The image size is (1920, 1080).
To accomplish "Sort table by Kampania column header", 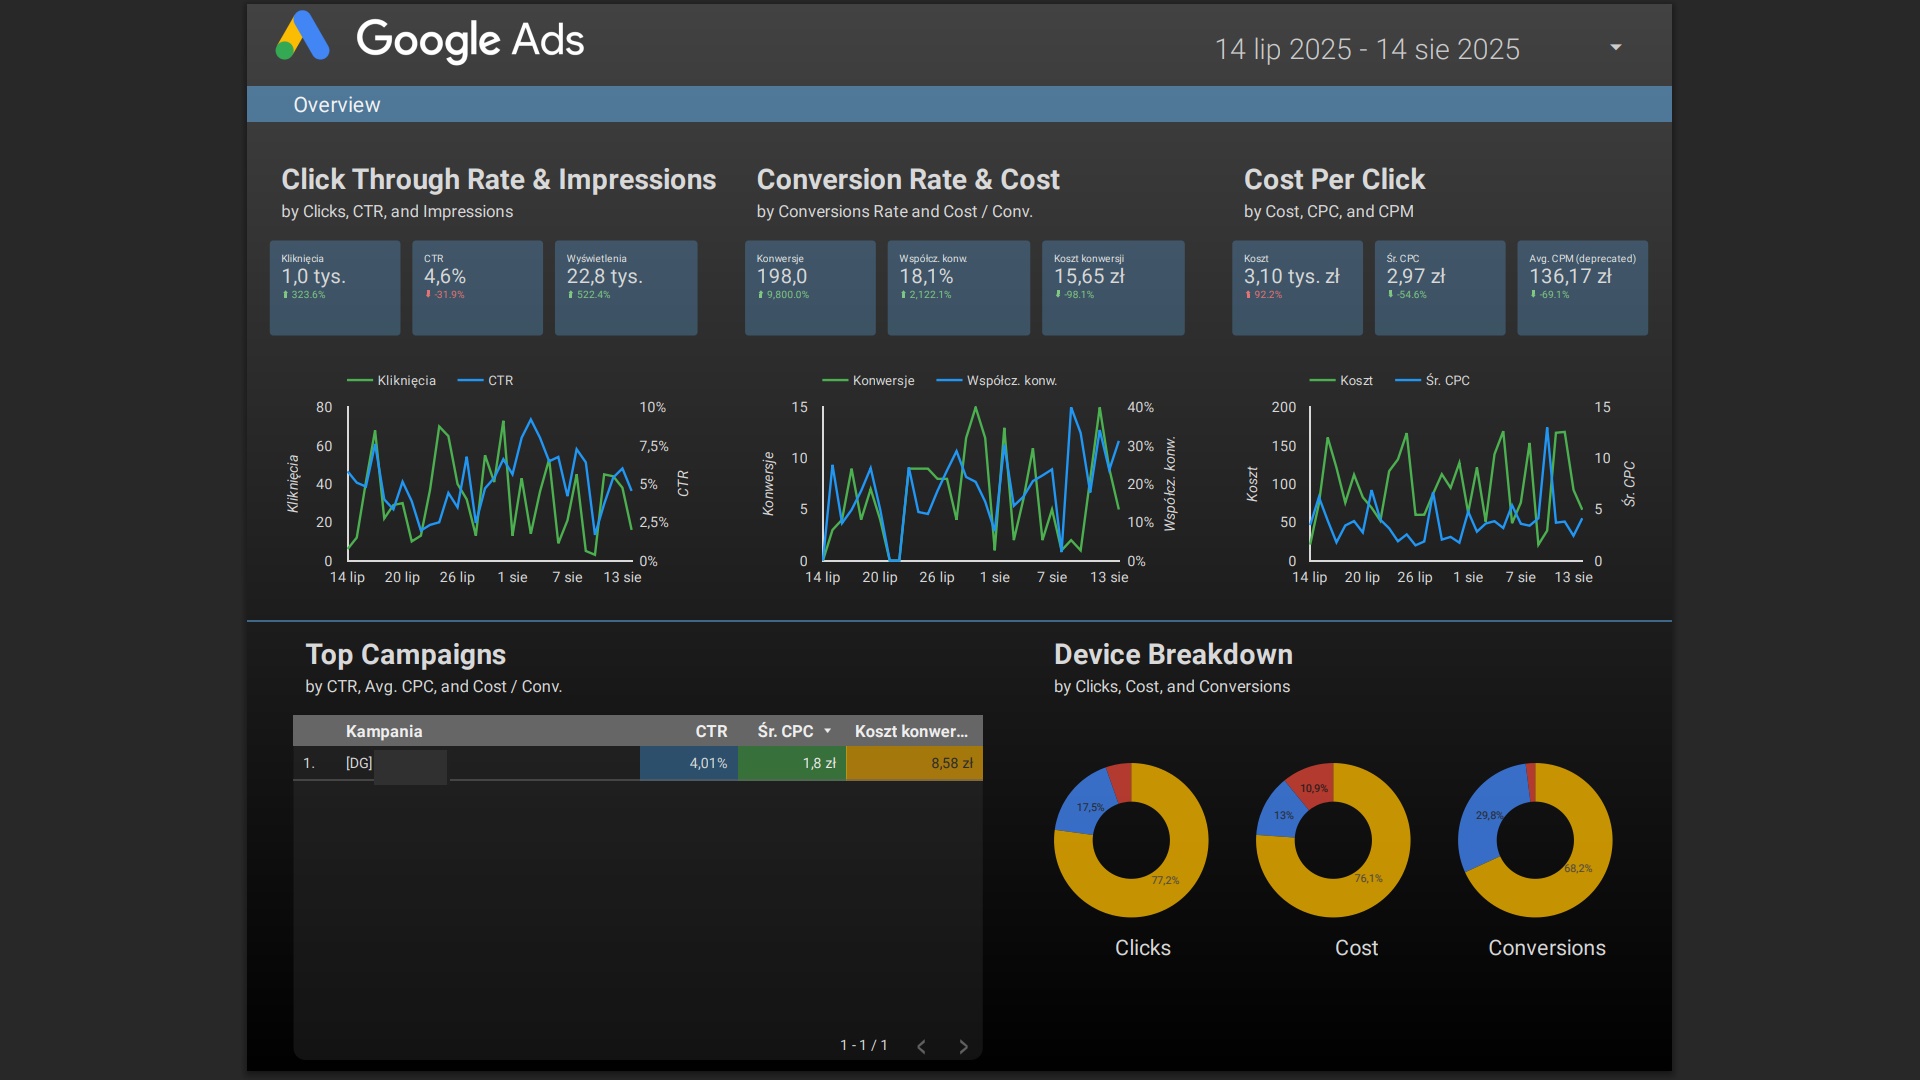I will (x=384, y=731).
